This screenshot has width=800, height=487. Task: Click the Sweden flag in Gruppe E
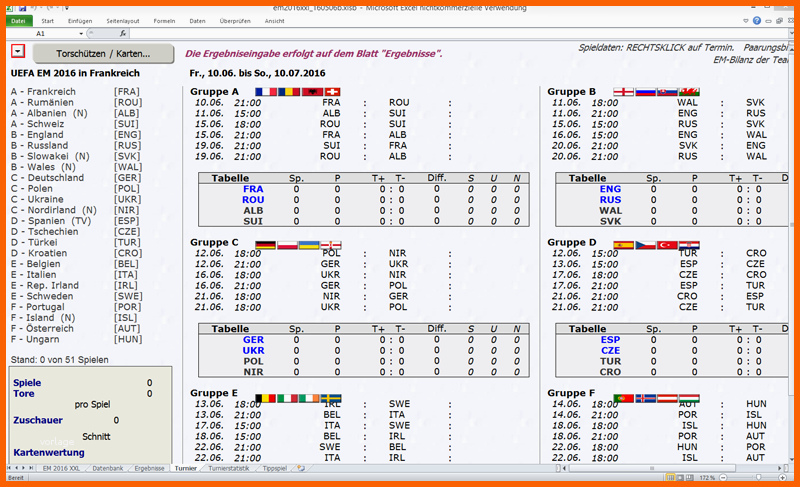point(331,397)
